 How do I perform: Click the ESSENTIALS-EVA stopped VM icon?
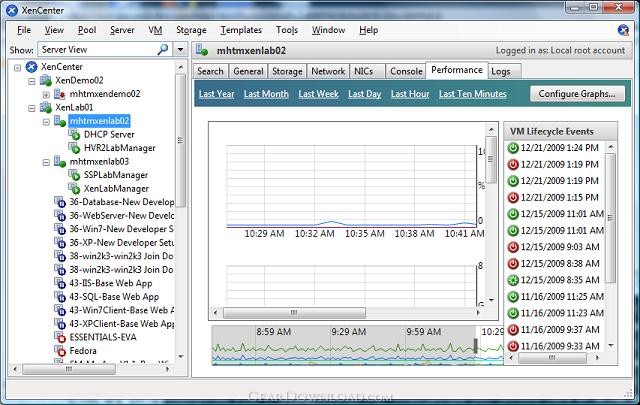[x=60, y=337]
